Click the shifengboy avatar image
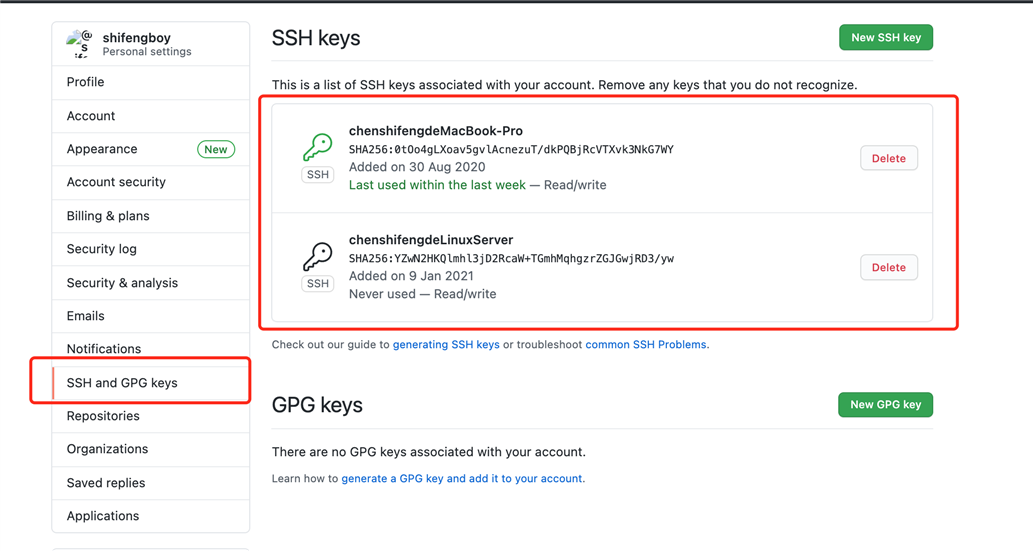 coord(80,44)
